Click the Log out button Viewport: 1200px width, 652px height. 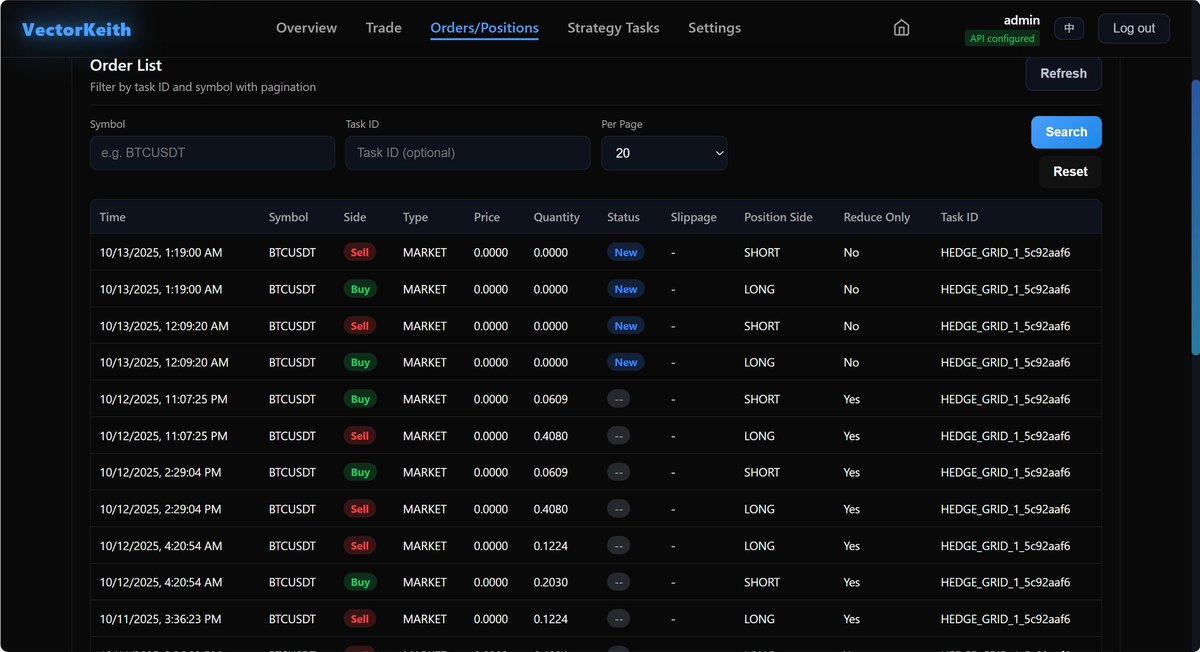pos(1134,28)
